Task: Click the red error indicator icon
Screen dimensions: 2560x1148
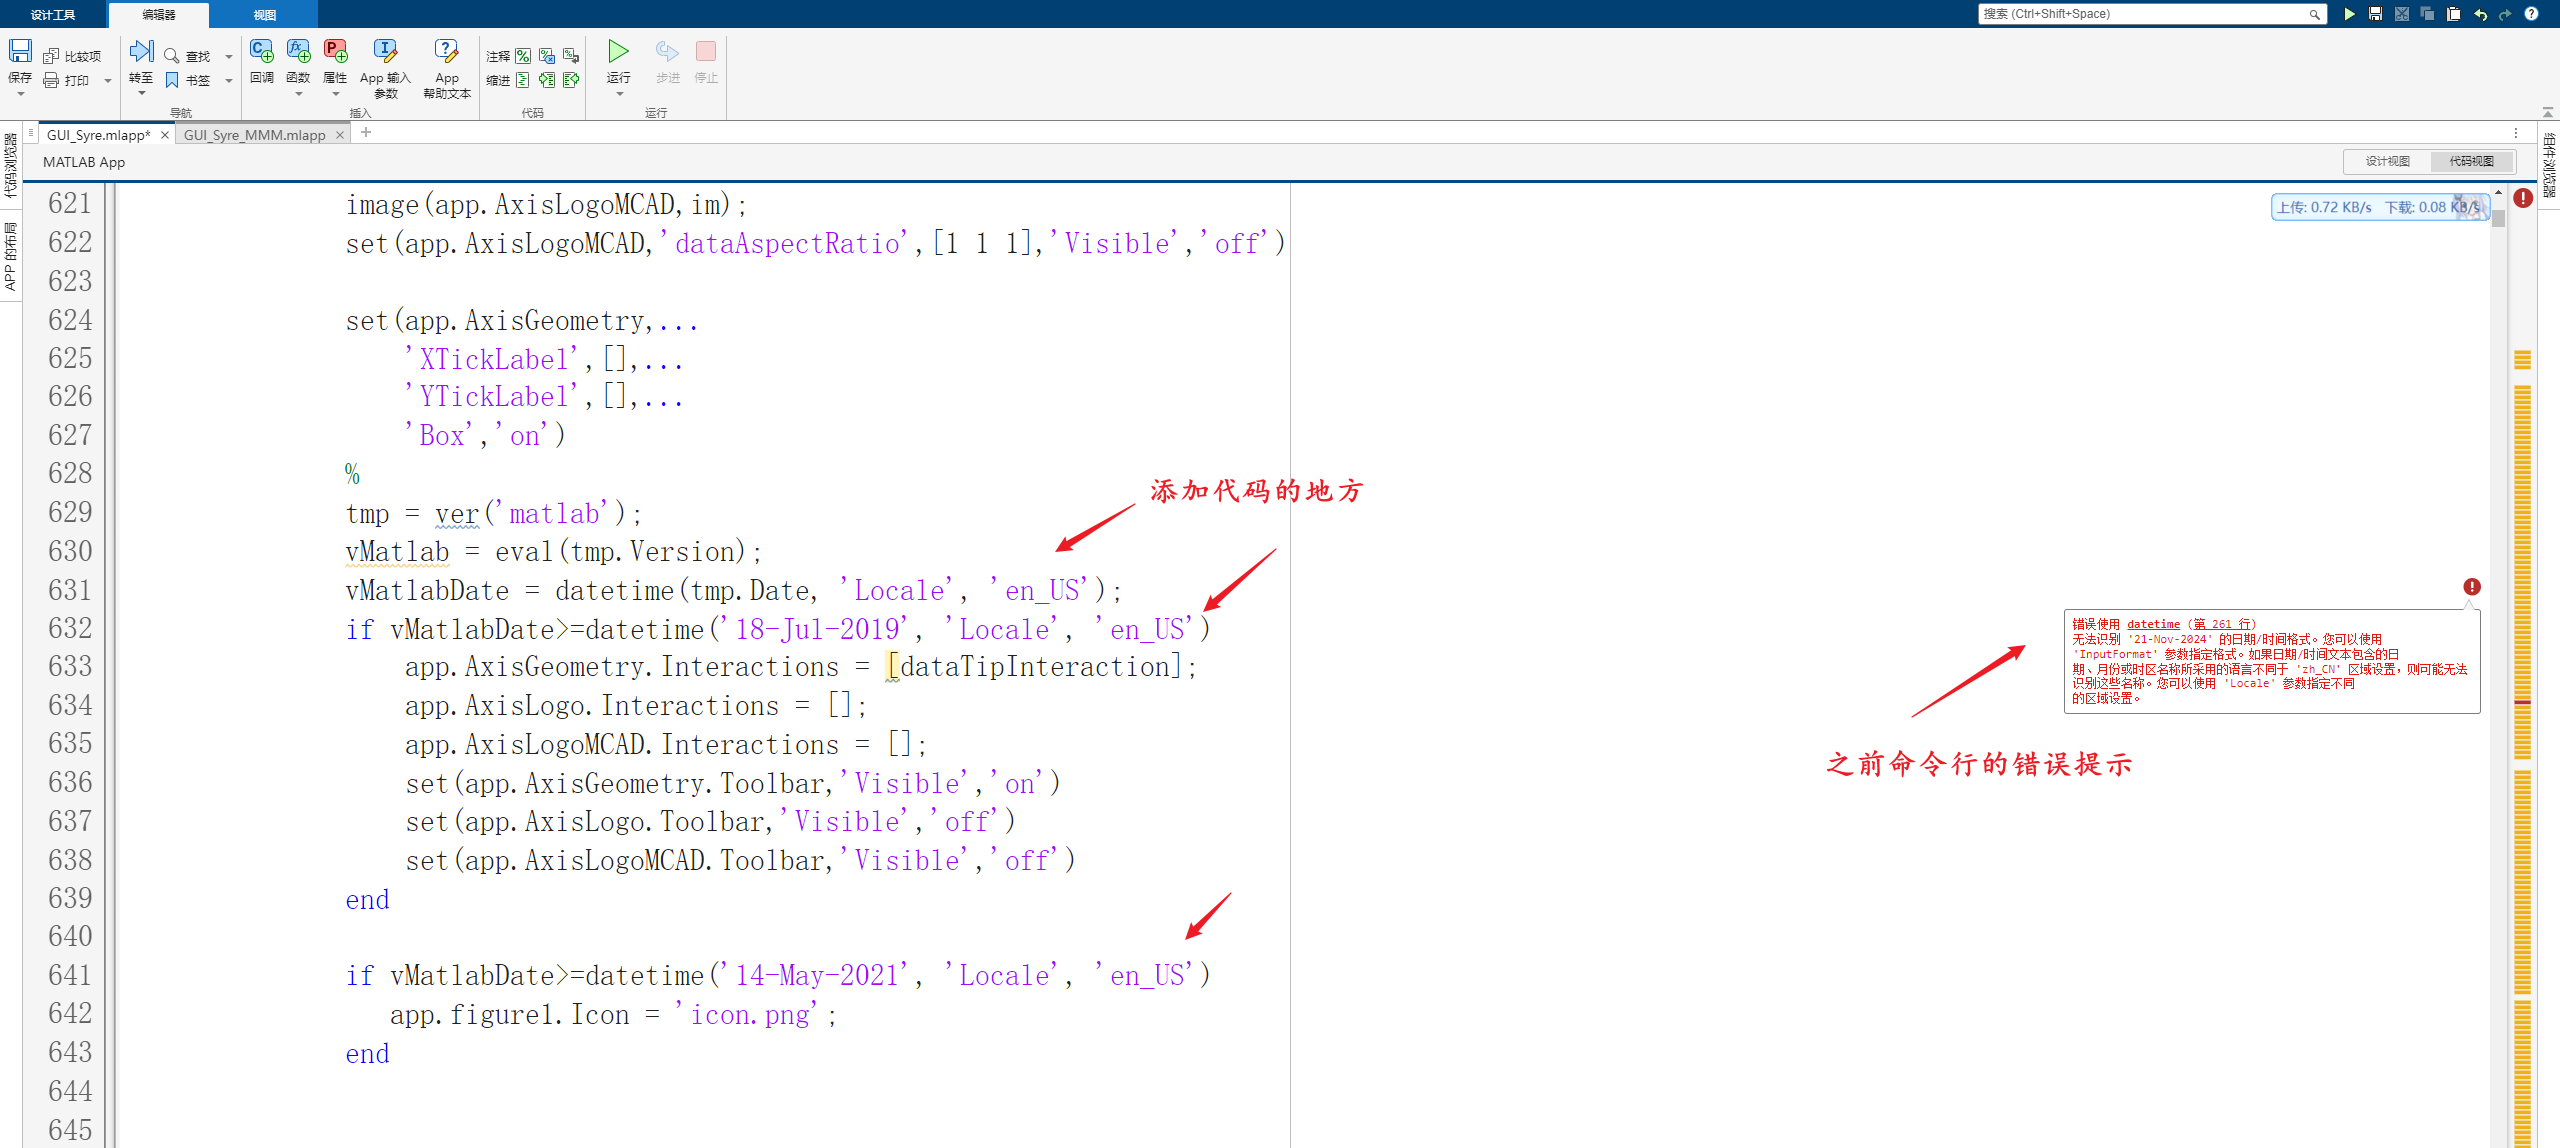Action: 2523,198
